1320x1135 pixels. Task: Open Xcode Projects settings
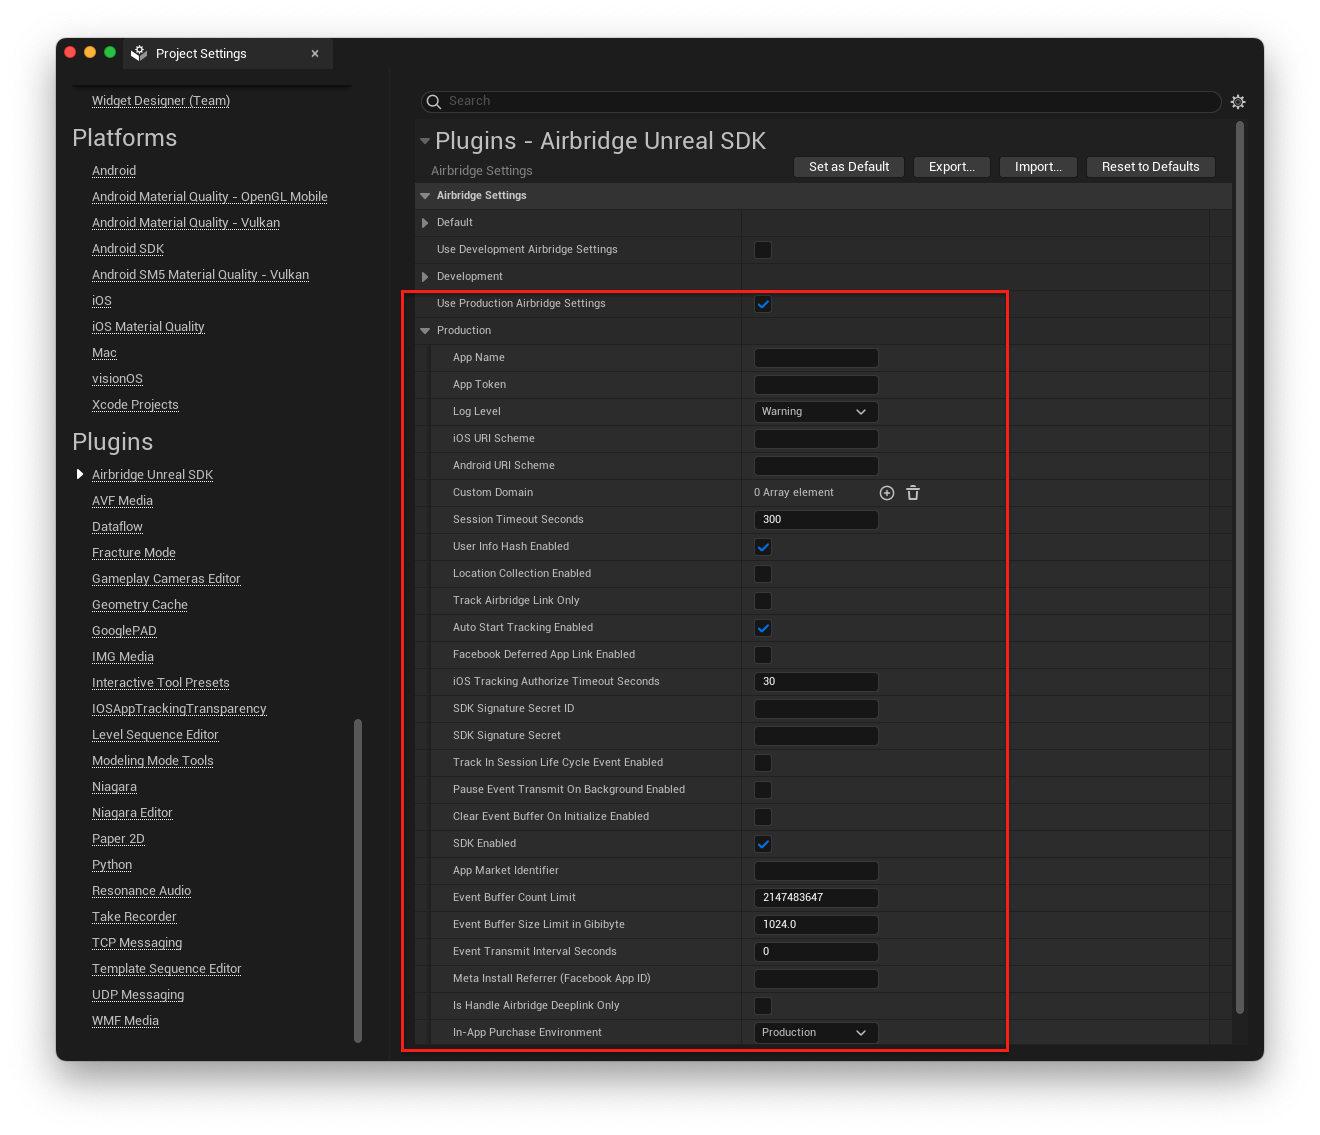tap(135, 405)
